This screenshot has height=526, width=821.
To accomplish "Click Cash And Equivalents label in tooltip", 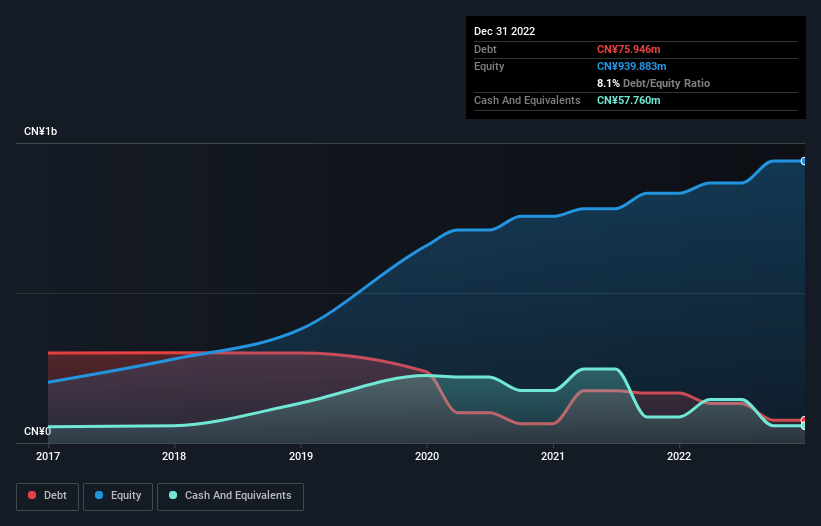I will click(x=527, y=100).
